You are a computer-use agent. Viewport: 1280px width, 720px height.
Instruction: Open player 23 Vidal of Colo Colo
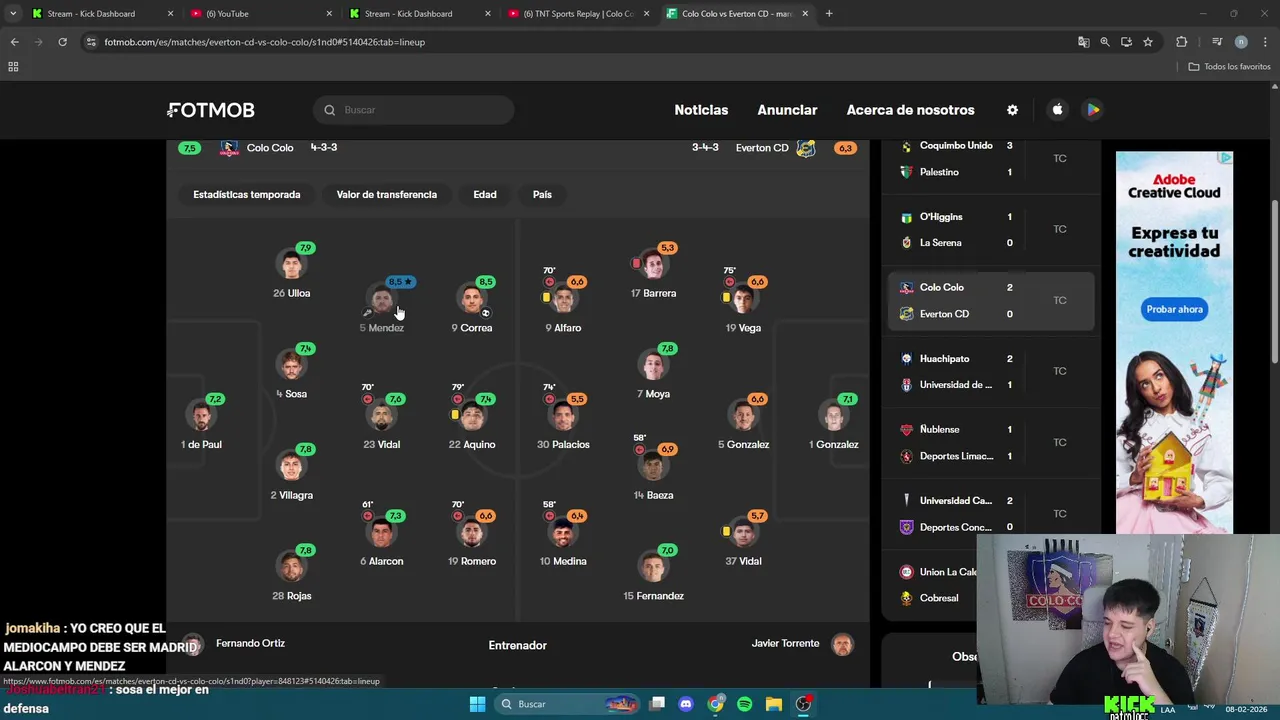[x=382, y=422]
